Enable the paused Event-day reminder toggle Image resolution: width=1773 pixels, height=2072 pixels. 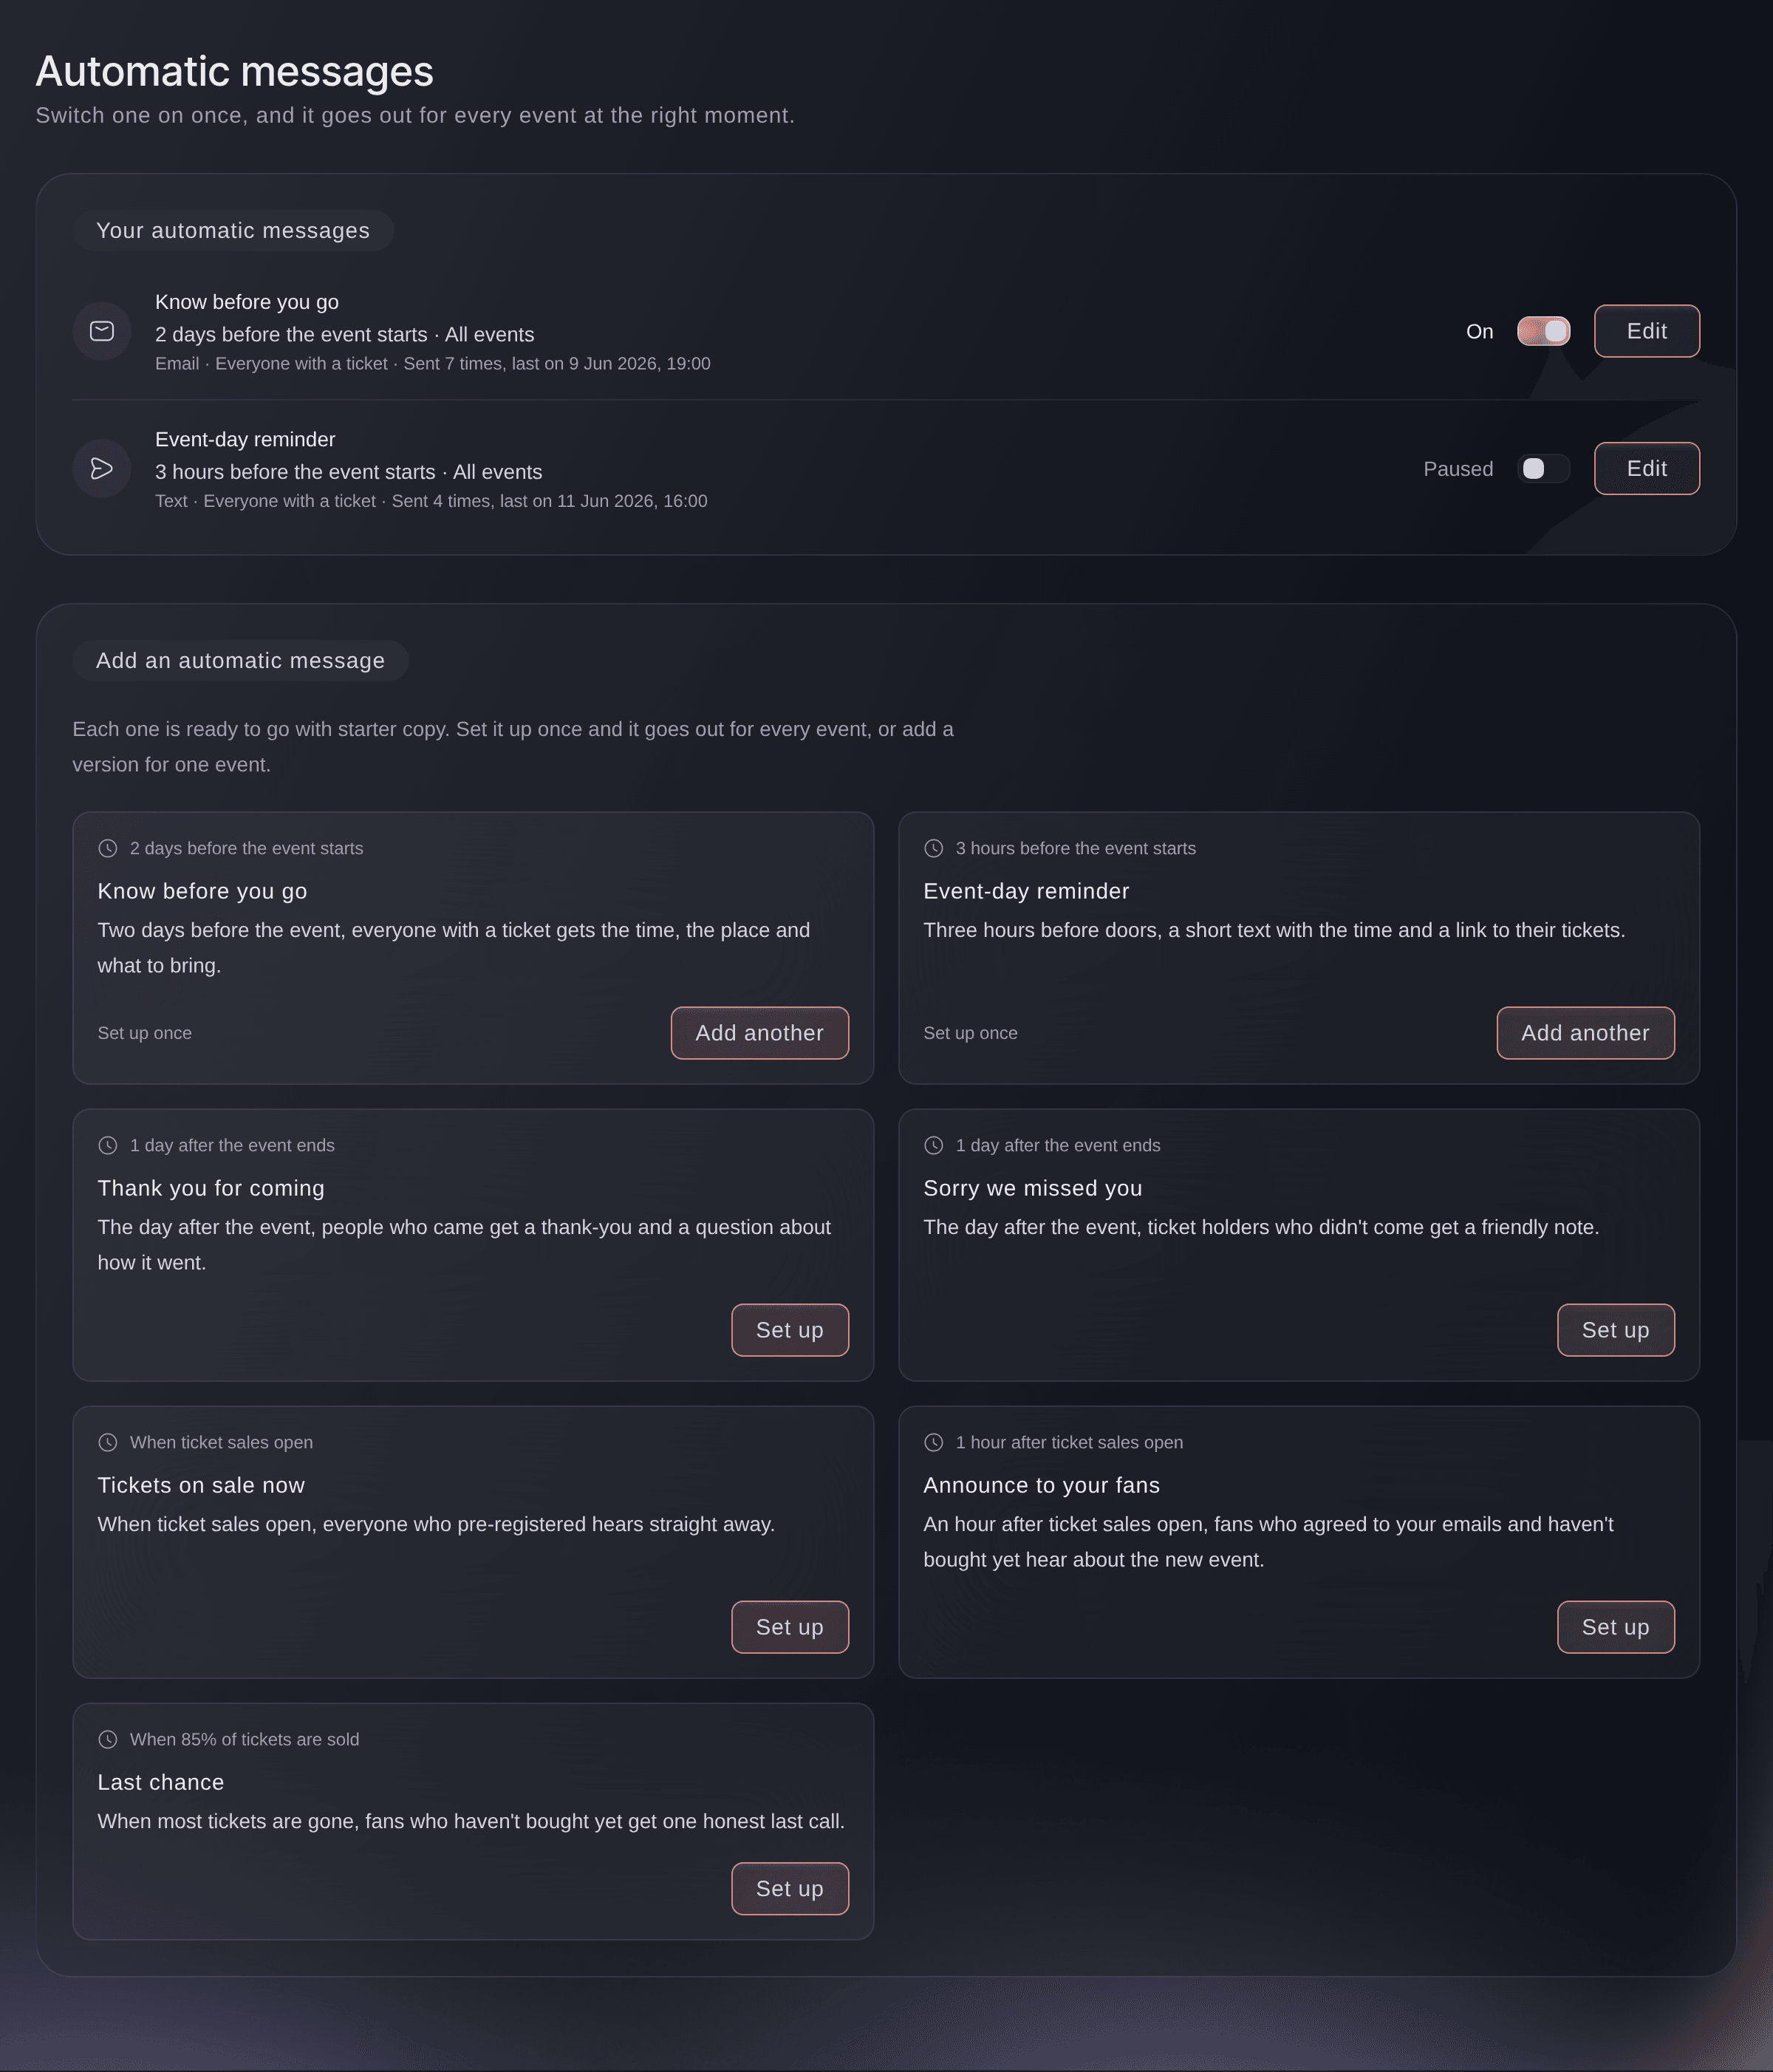tap(1543, 468)
